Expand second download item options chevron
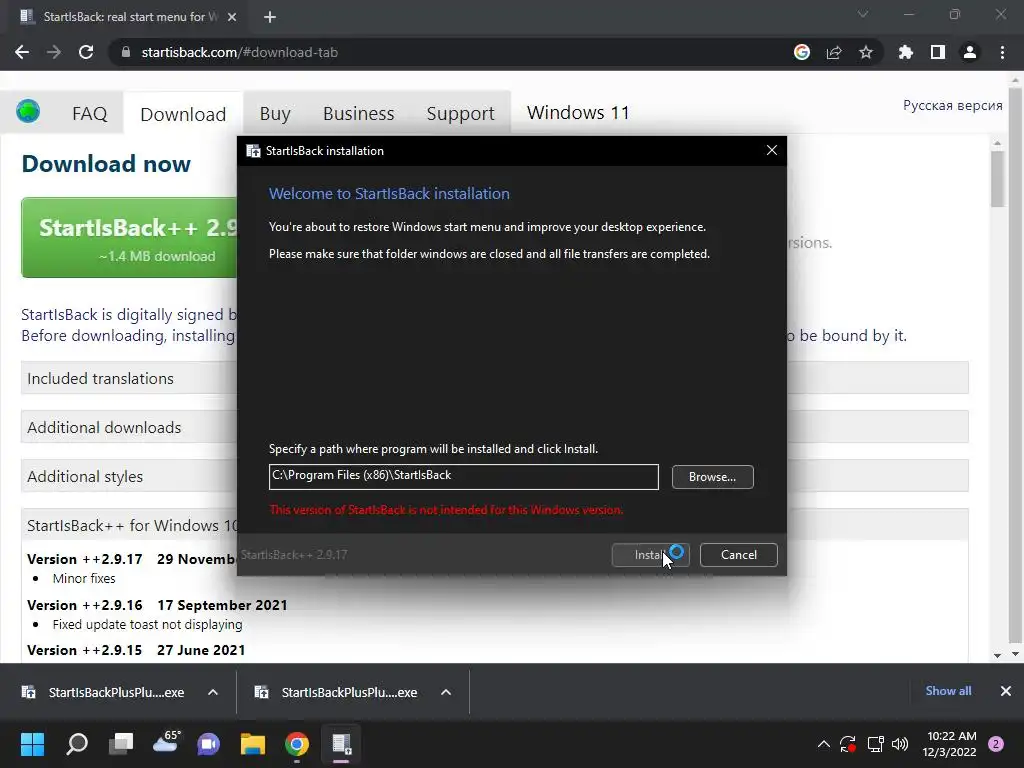Screen dimensions: 1024x768 446,692
